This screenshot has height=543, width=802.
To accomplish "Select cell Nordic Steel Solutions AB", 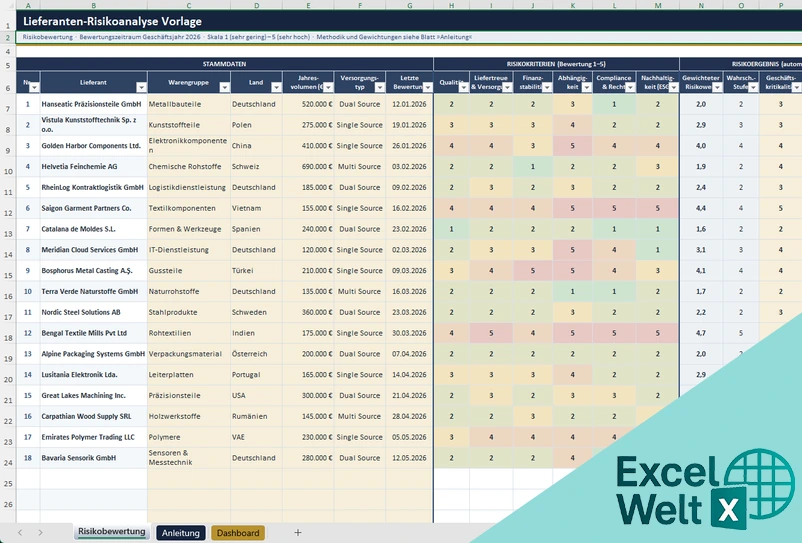I will tap(94, 312).
